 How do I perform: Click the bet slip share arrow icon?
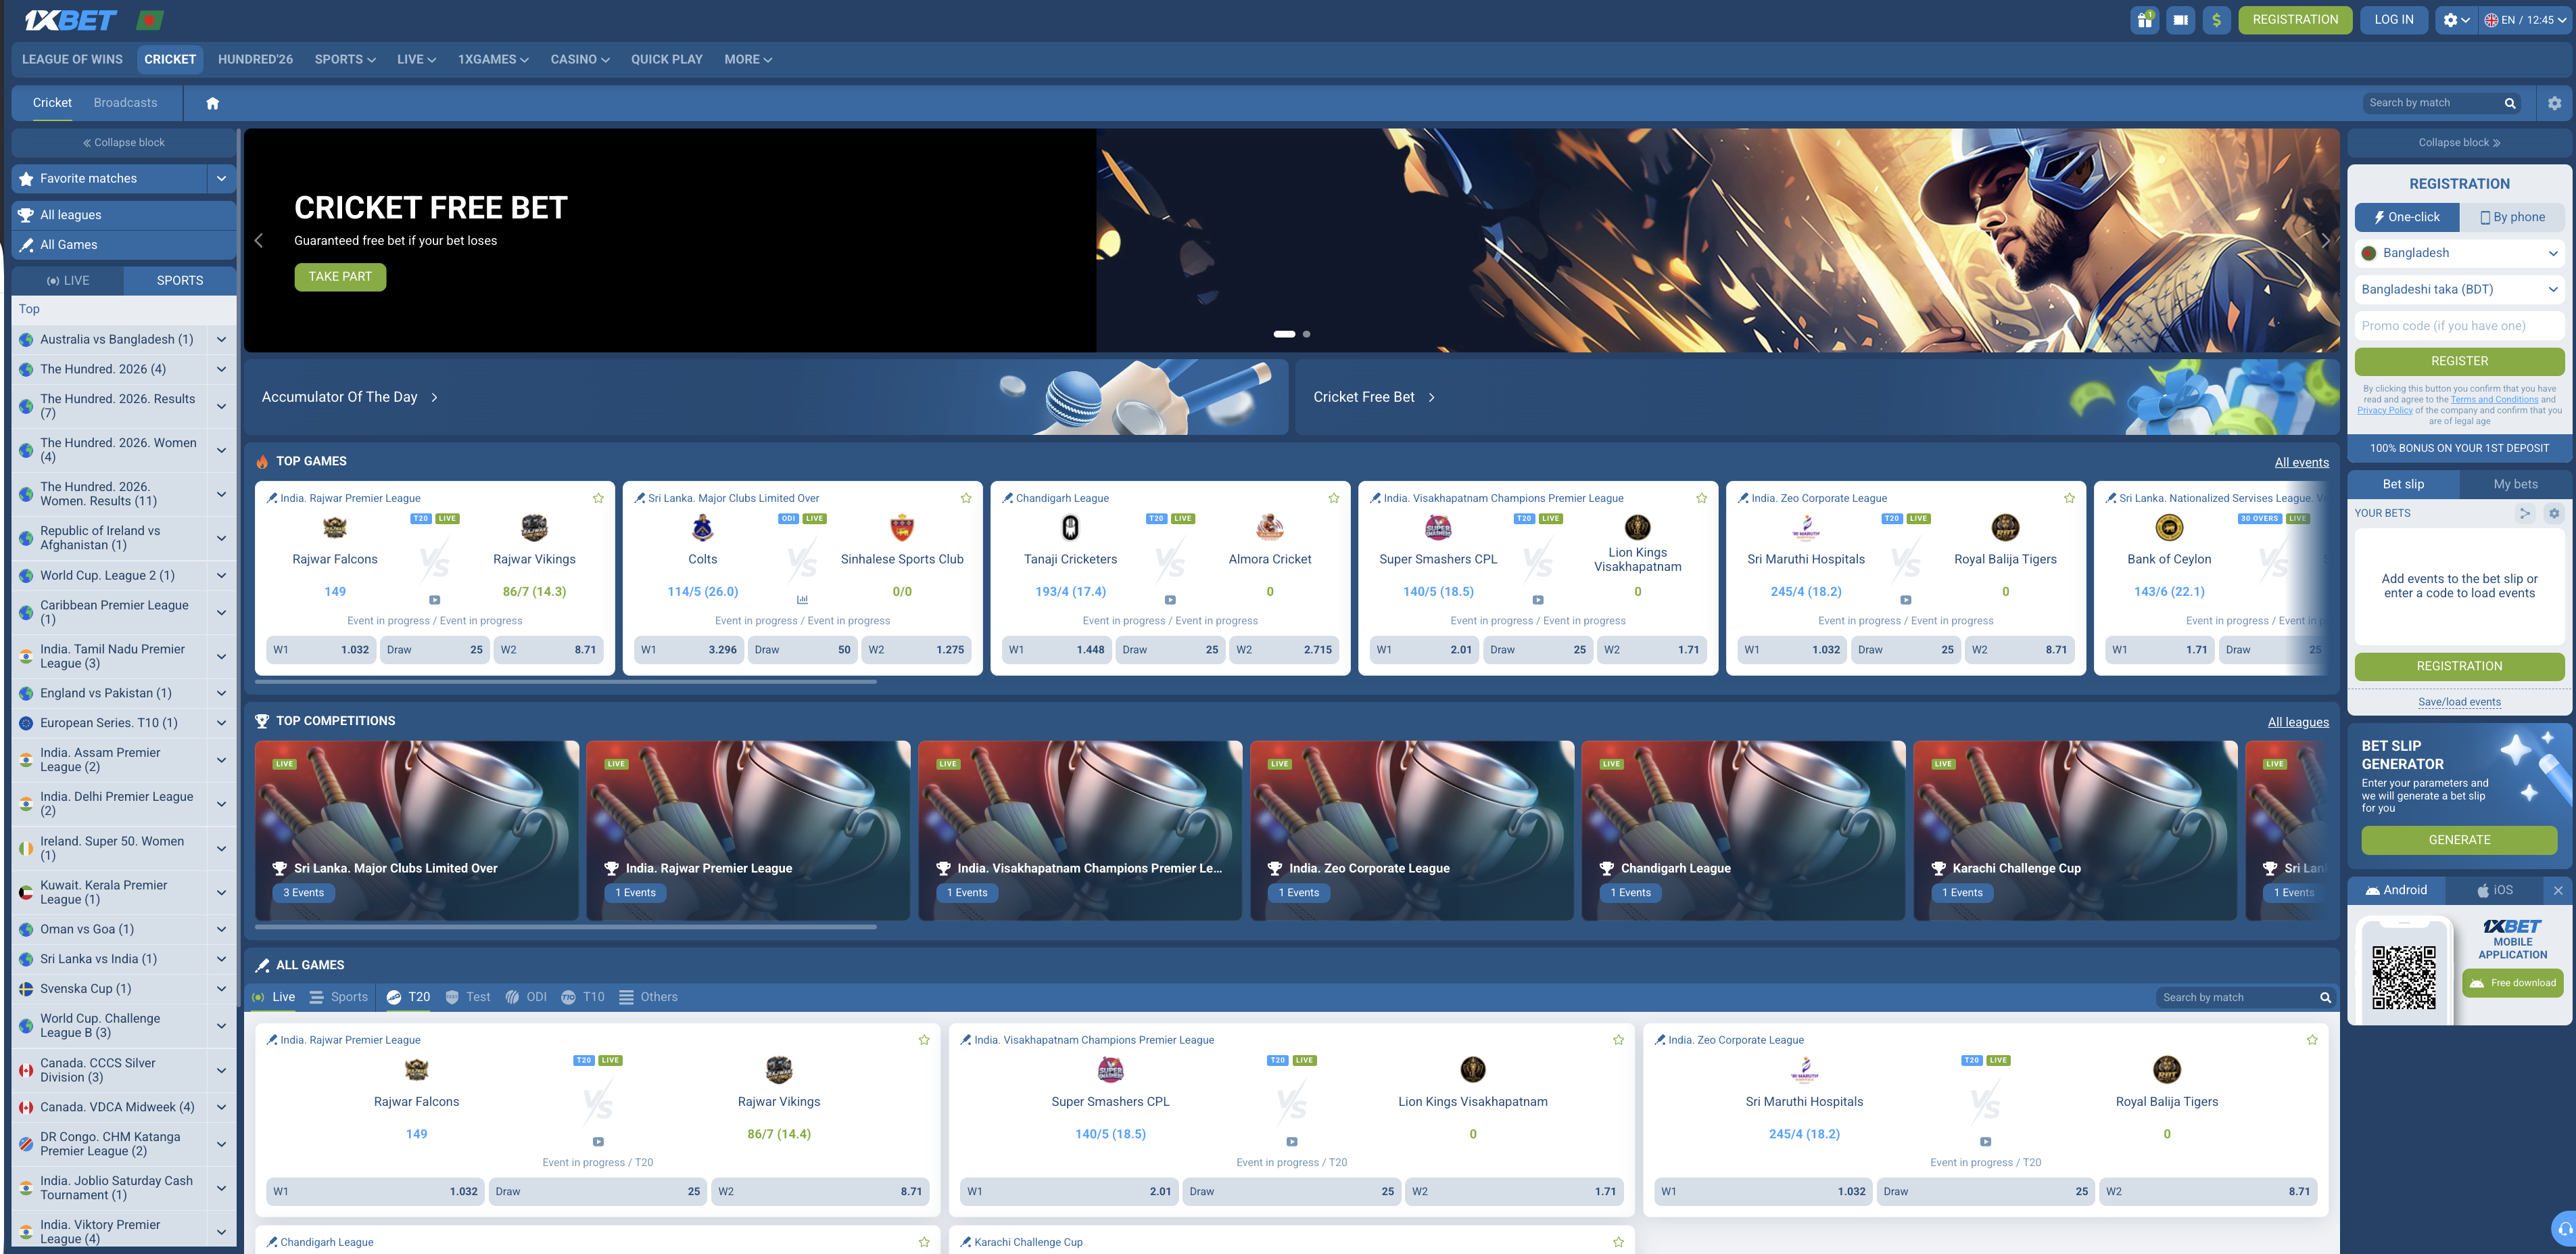click(2524, 513)
